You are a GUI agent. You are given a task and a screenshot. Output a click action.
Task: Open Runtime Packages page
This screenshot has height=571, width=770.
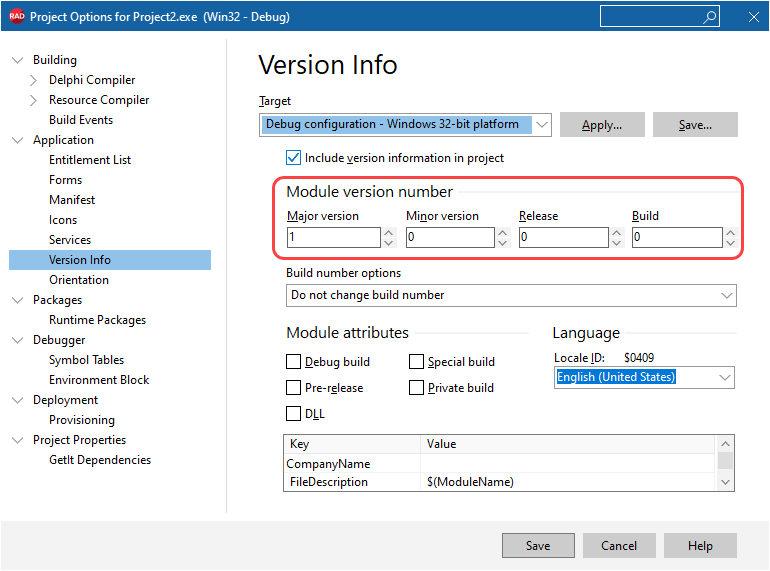point(97,320)
